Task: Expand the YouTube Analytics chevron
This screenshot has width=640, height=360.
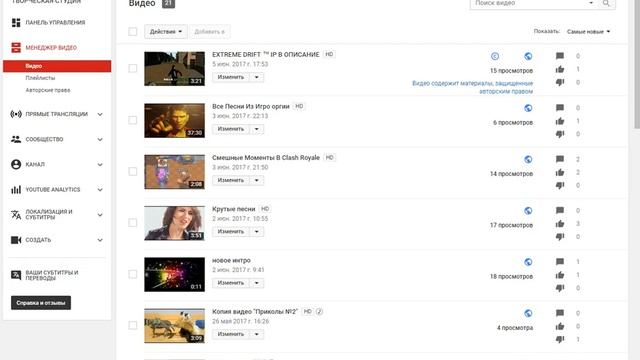Action: tap(100, 190)
